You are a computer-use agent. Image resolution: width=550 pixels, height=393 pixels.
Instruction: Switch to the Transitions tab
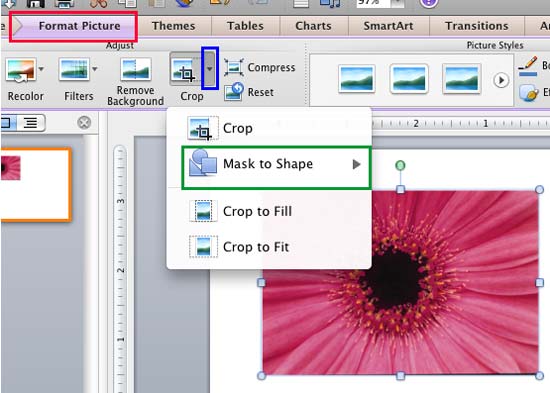pos(477,26)
